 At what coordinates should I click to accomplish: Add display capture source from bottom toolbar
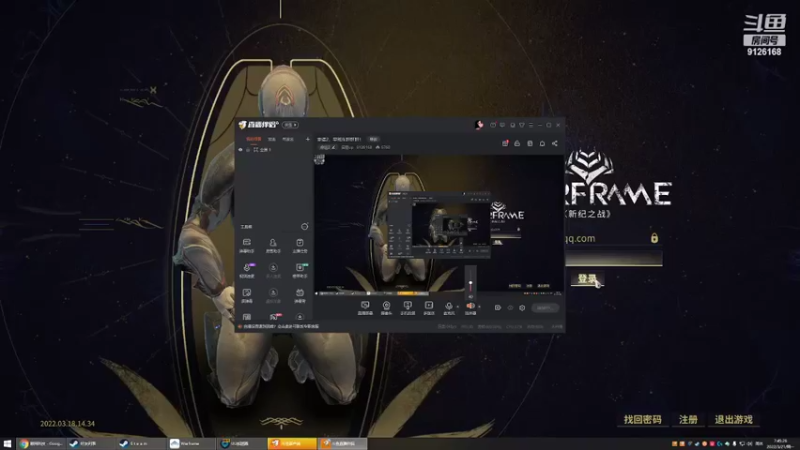pyautogui.click(x=407, y=308)
